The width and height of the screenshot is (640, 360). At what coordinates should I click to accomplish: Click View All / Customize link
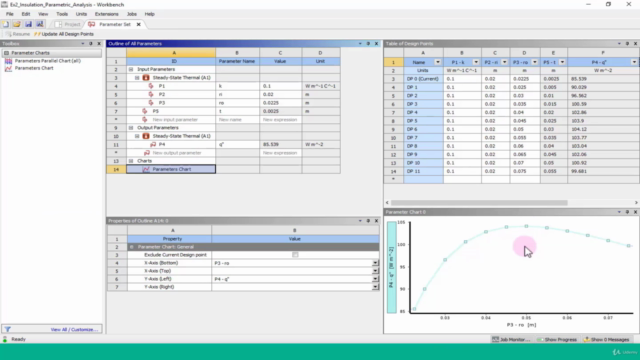pyautogui.click(x=74, y=329)
